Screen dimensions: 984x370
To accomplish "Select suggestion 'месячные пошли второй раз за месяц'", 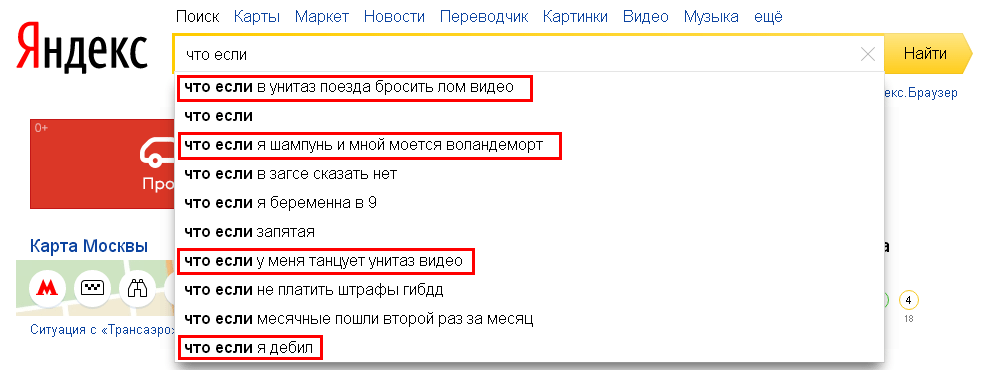I will tap(530, 319).
